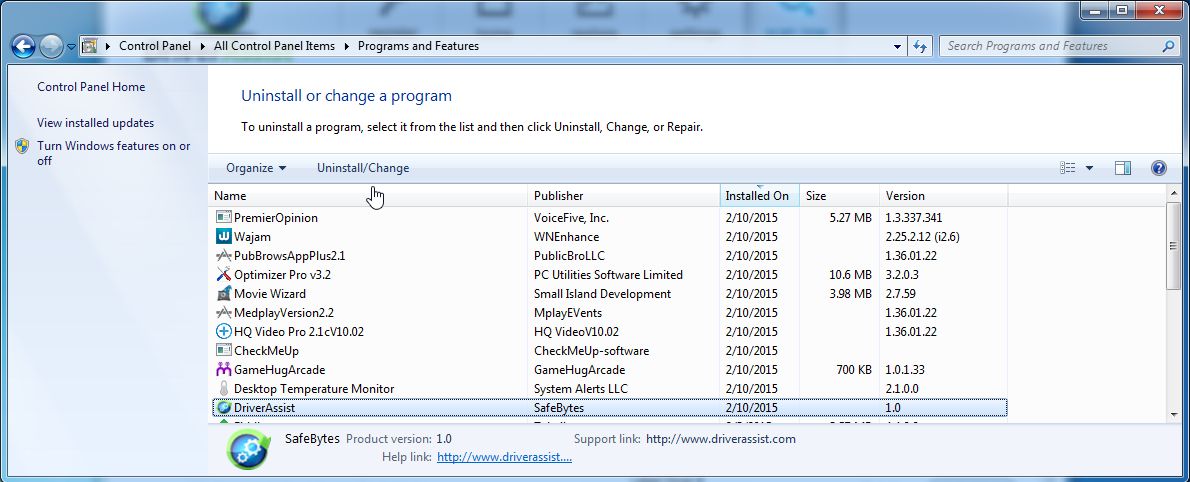Click the Optimizer Pro v3.2 program icon

click(223, 274)
